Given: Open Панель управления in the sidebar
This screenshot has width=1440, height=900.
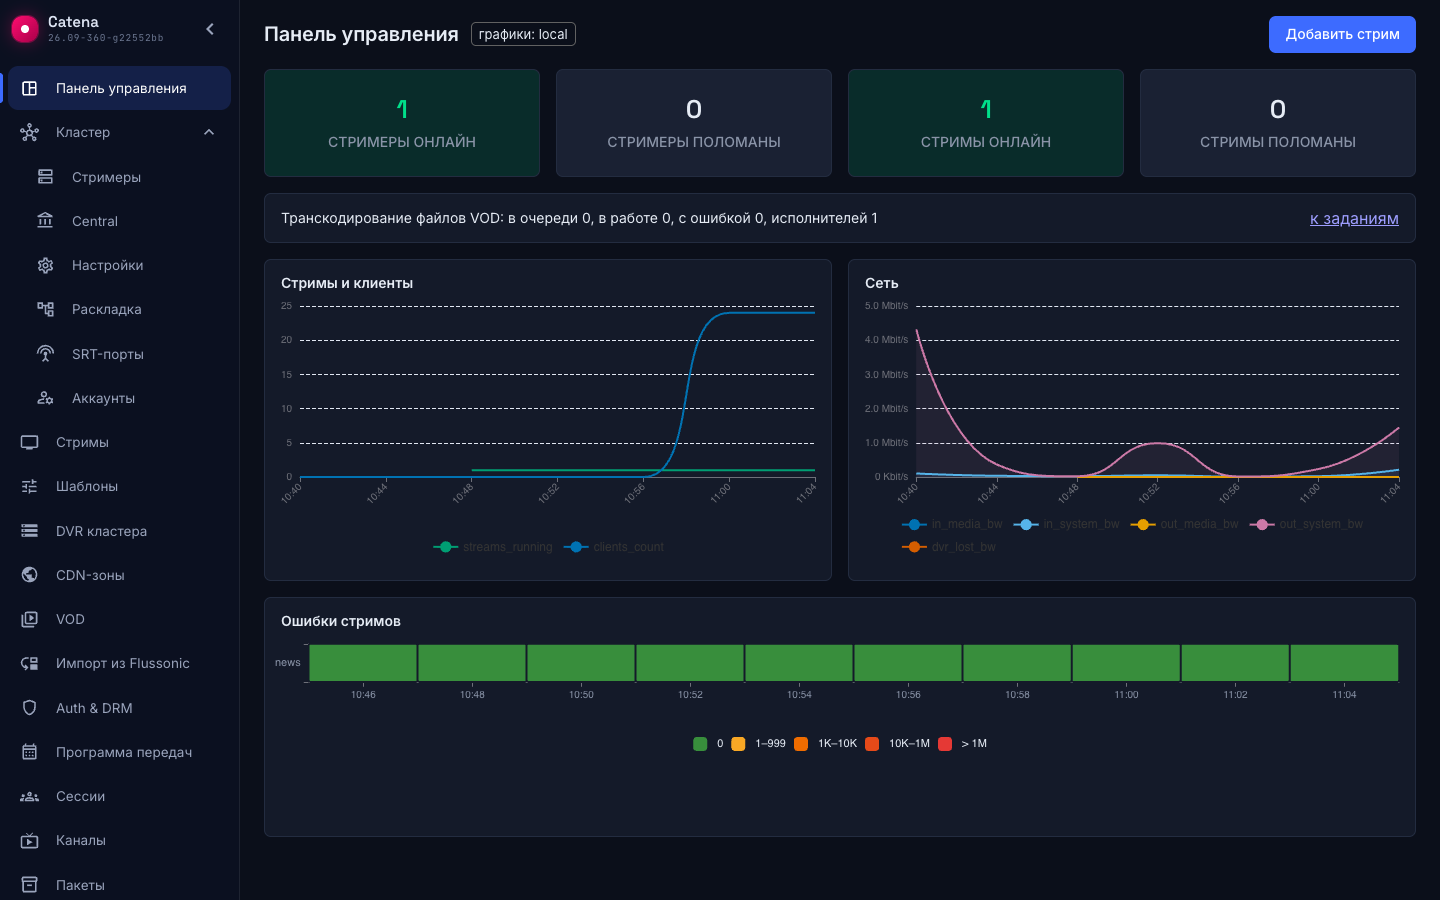Looking at the screenshot, I should point(119,88).
